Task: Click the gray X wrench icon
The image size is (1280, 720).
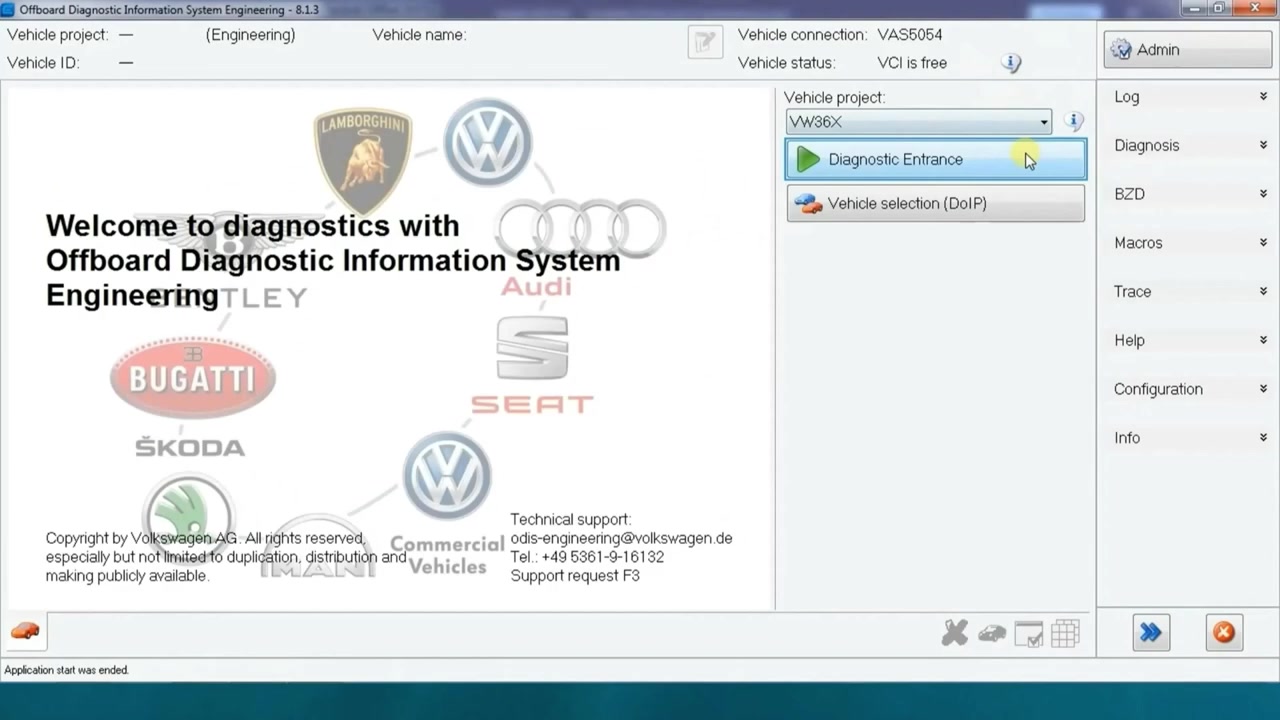Action: [955, 633]
